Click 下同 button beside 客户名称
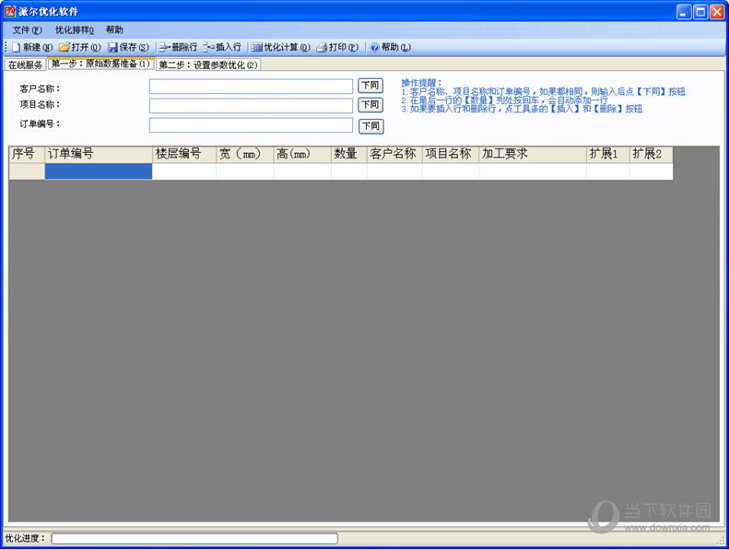Screen dimensions: 729x550 tap(371, 86)
